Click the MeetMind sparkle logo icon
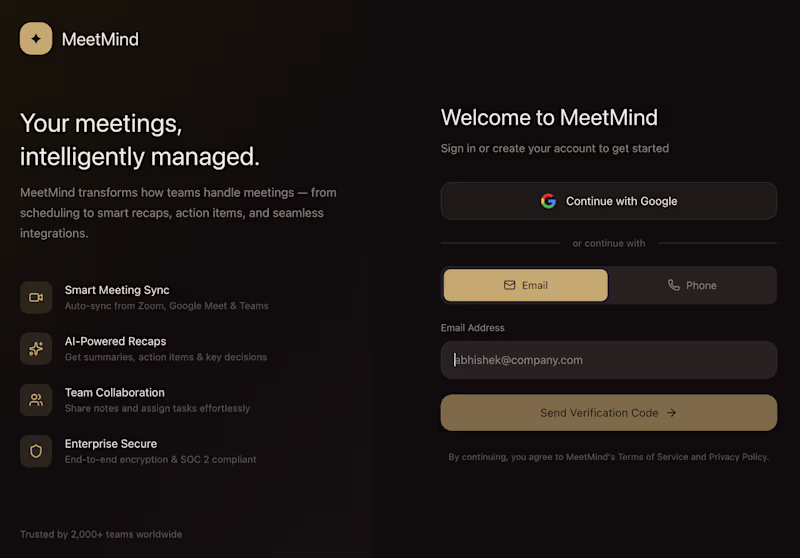Viewport: 800px width, 558px height. coord(36,39)
